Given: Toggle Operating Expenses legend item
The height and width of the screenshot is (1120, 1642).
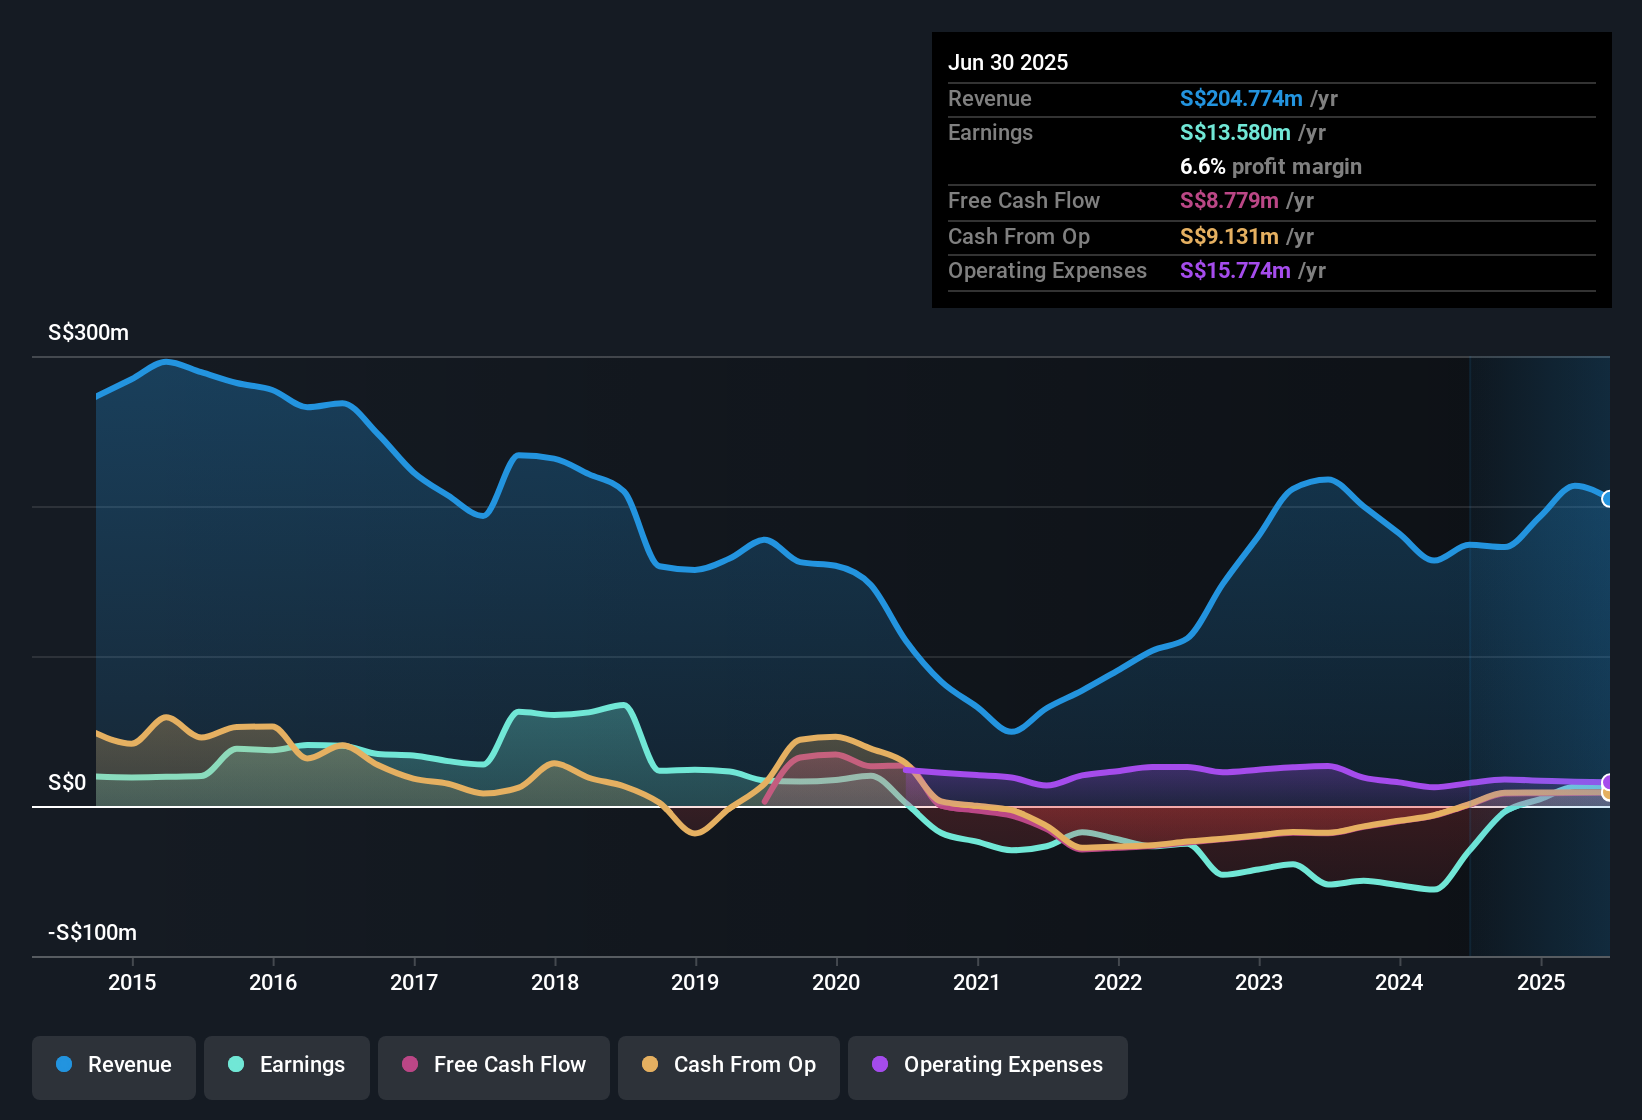Looking at the screenshot, I should pyautogui.click(x=988, y=1065).
